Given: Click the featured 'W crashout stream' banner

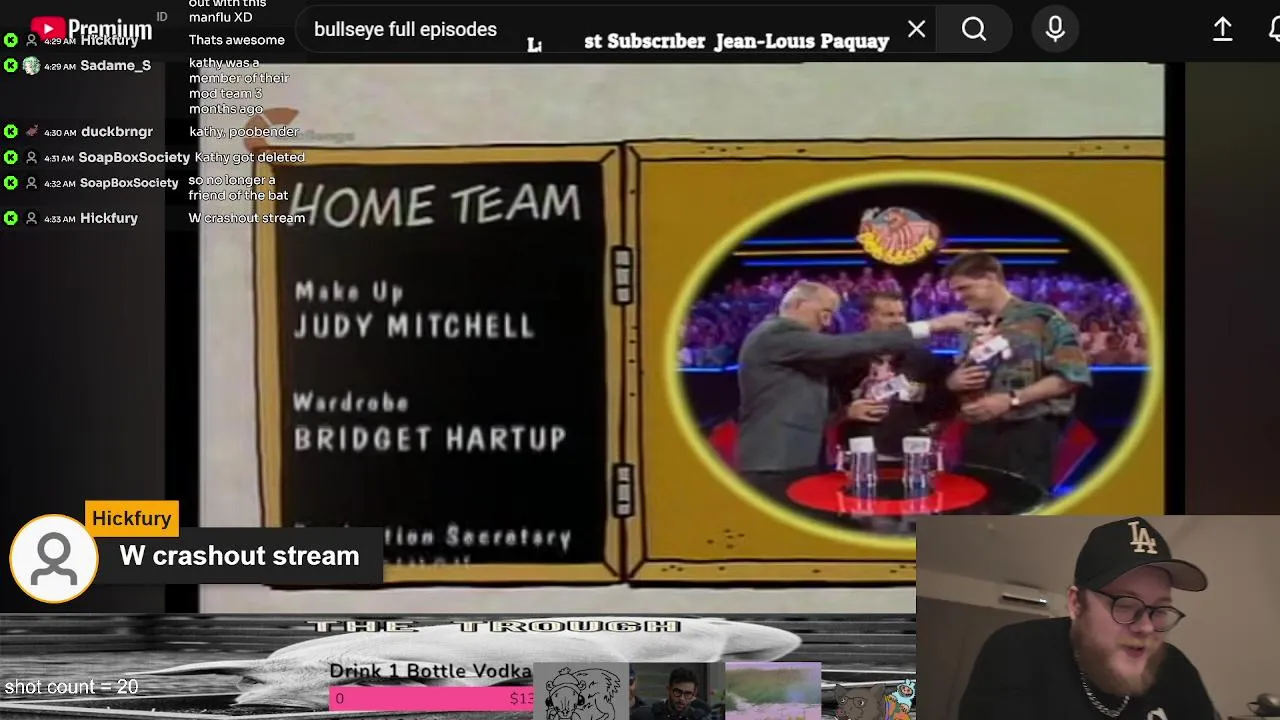Looking at the screenshot, I should (239, 556).
